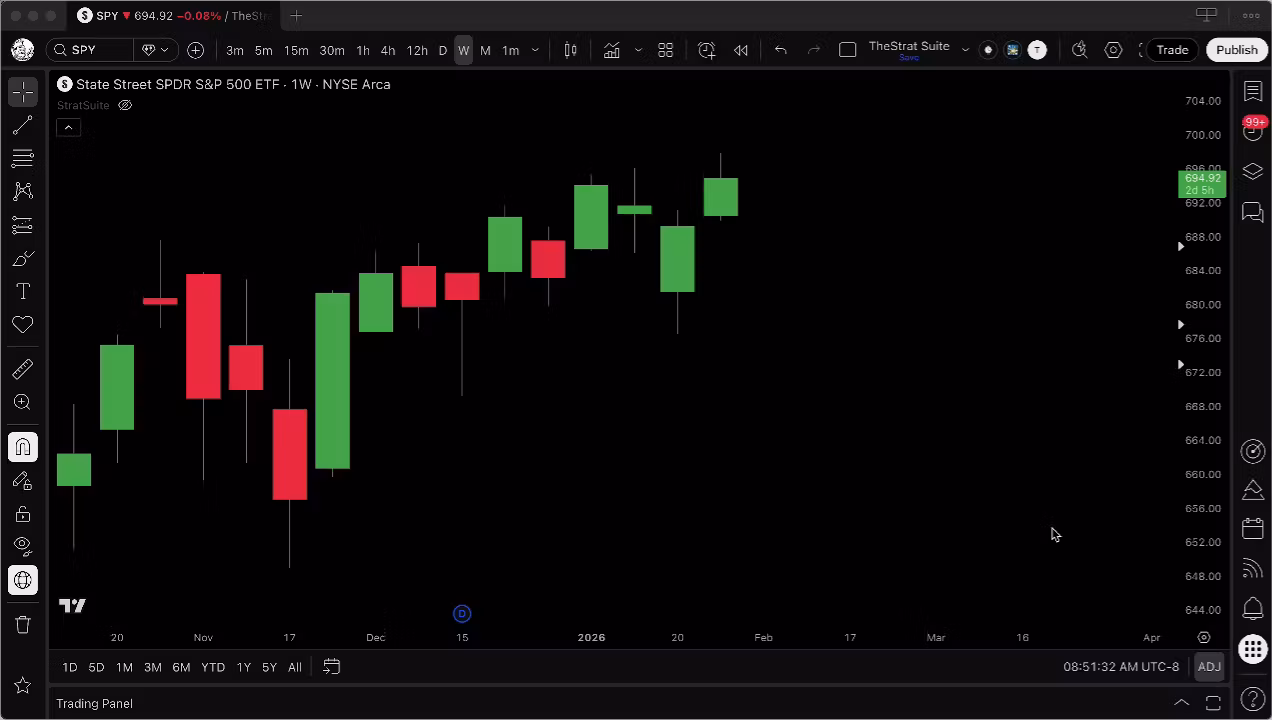Open the Fibonacci retracement tools
The height and width of the screenshot is (720, 1272).
pos(22,158)
